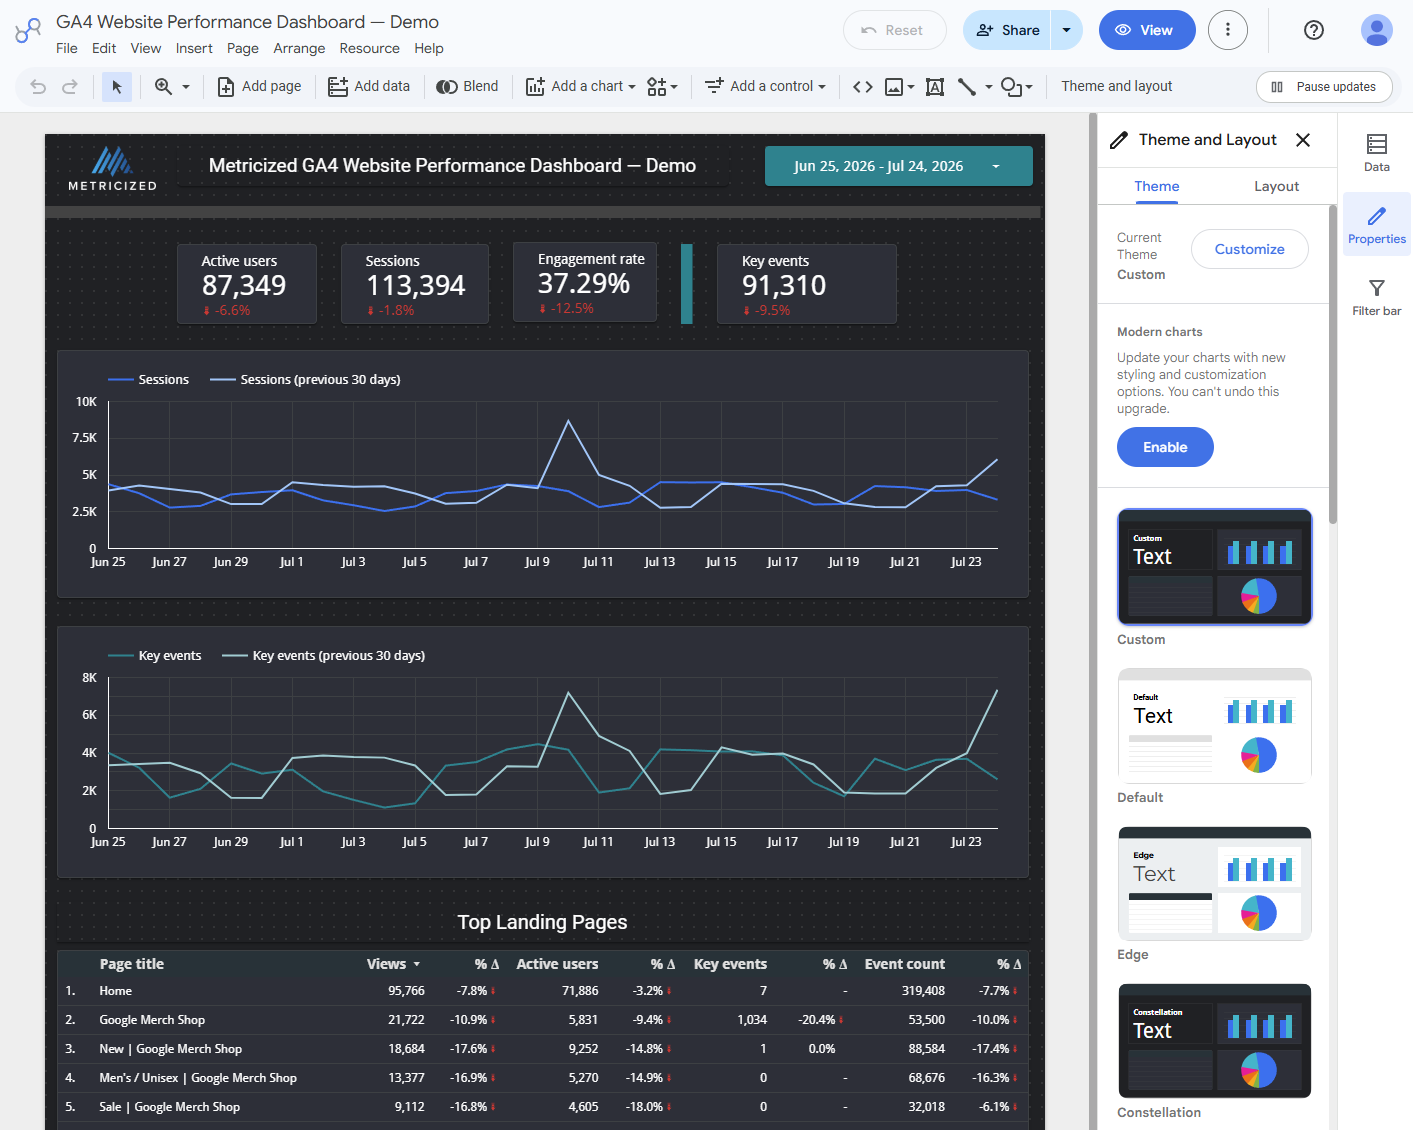Click Add page in toolbar
The height and width of the screenshot is (1130, 1413).
259,87
